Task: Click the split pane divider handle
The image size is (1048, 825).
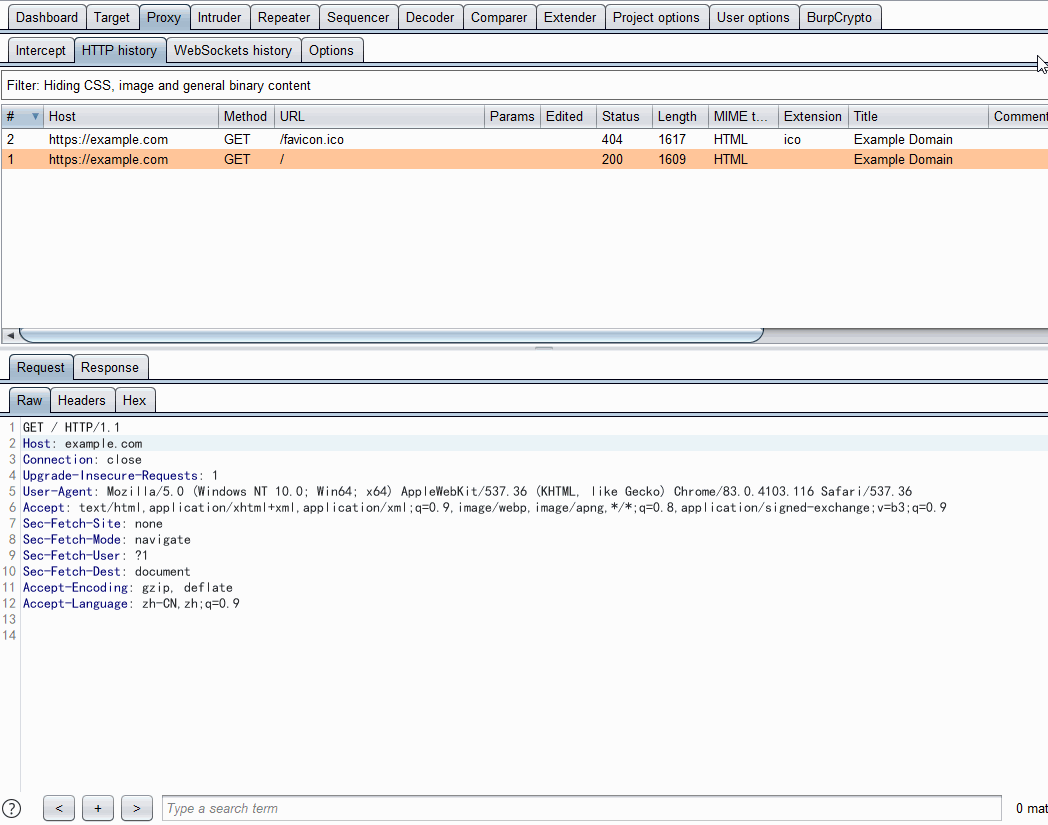Action: coord(544,348)
